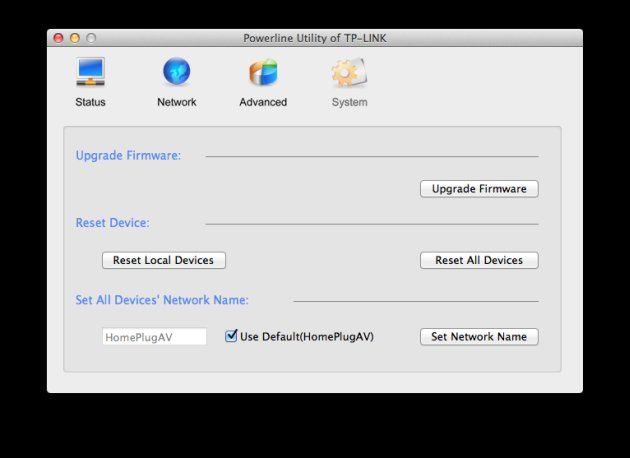Switch to the Status tab label
Viewport: 630px width, 458px height.
click(90, 102)
